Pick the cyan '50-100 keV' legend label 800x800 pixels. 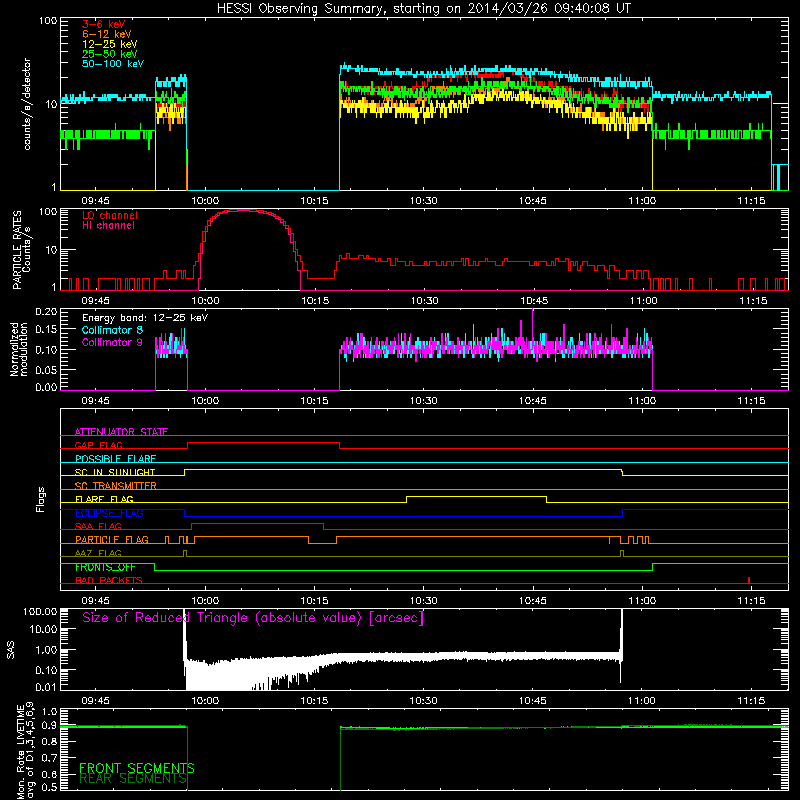click(113, 64)
